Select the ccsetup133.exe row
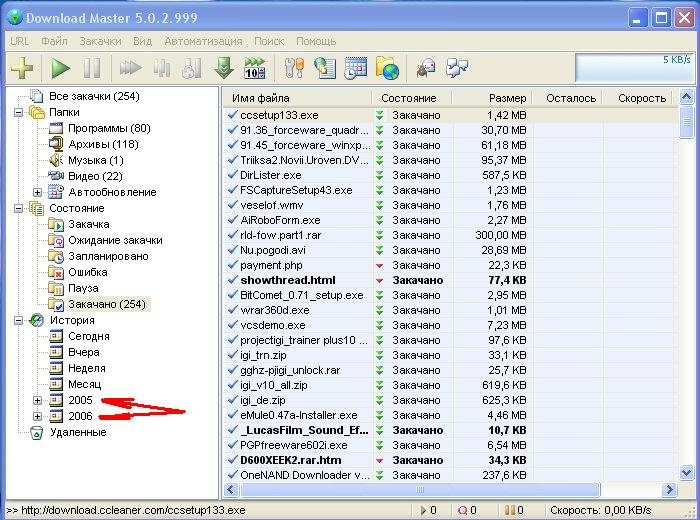700x520 pixels. (450, 115)
